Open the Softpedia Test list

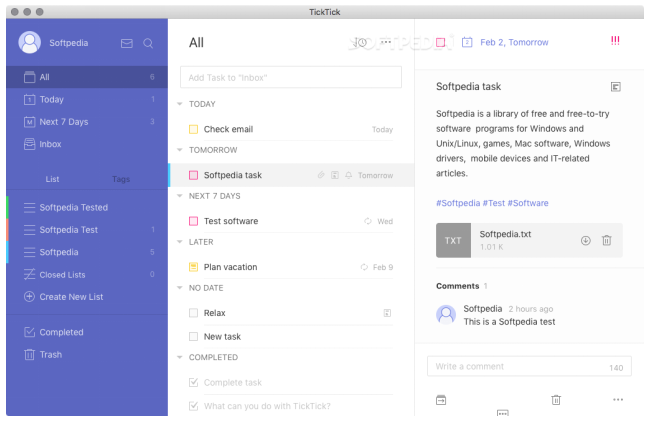[x=87, y=230]
